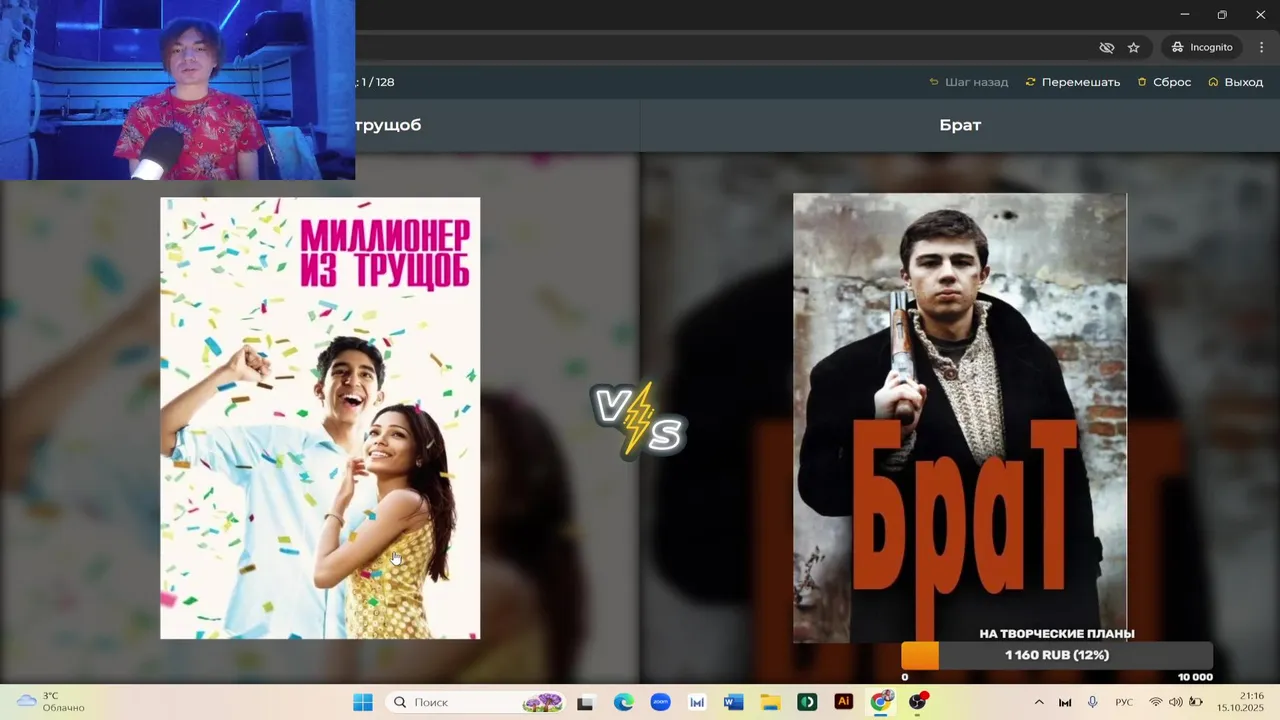Click the Шаг назад undo button
The image size is (1280, 720).
click(x=969, y=82)
